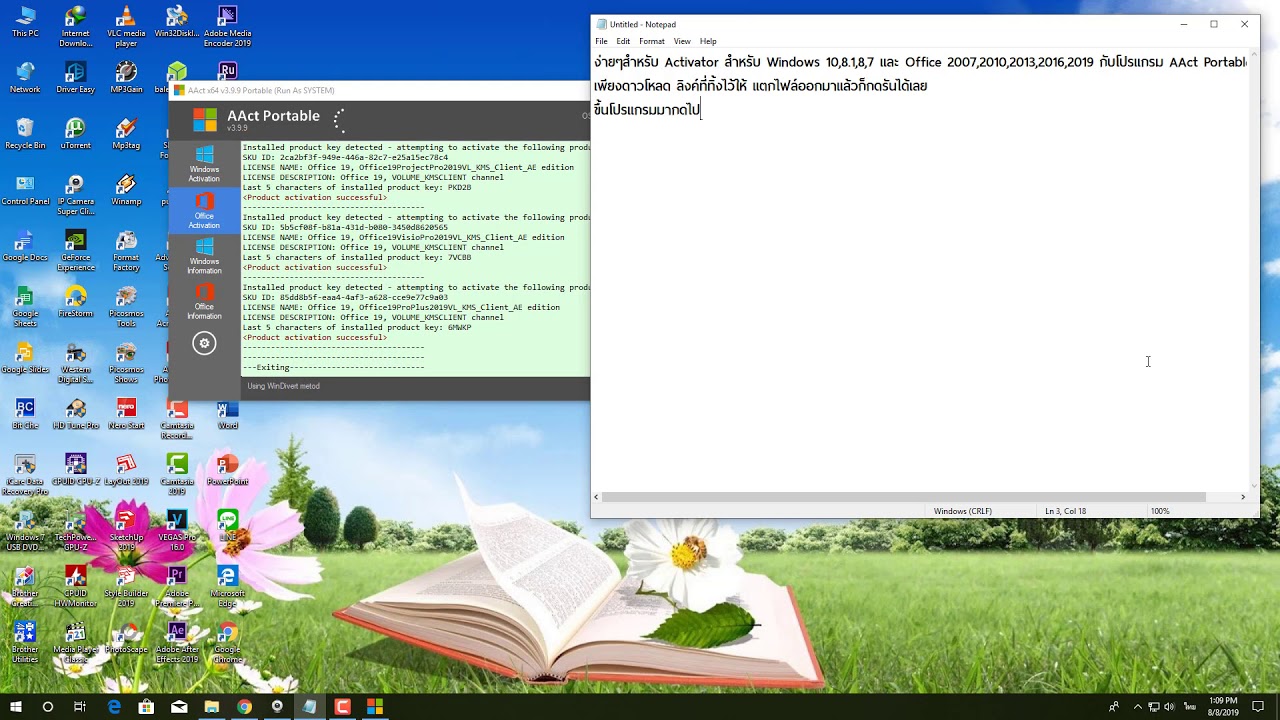The width and height of the screenshot is (1280, 720).
Task: Select Office Activation in AAct sidebar
Action: [x=204, y=211]
